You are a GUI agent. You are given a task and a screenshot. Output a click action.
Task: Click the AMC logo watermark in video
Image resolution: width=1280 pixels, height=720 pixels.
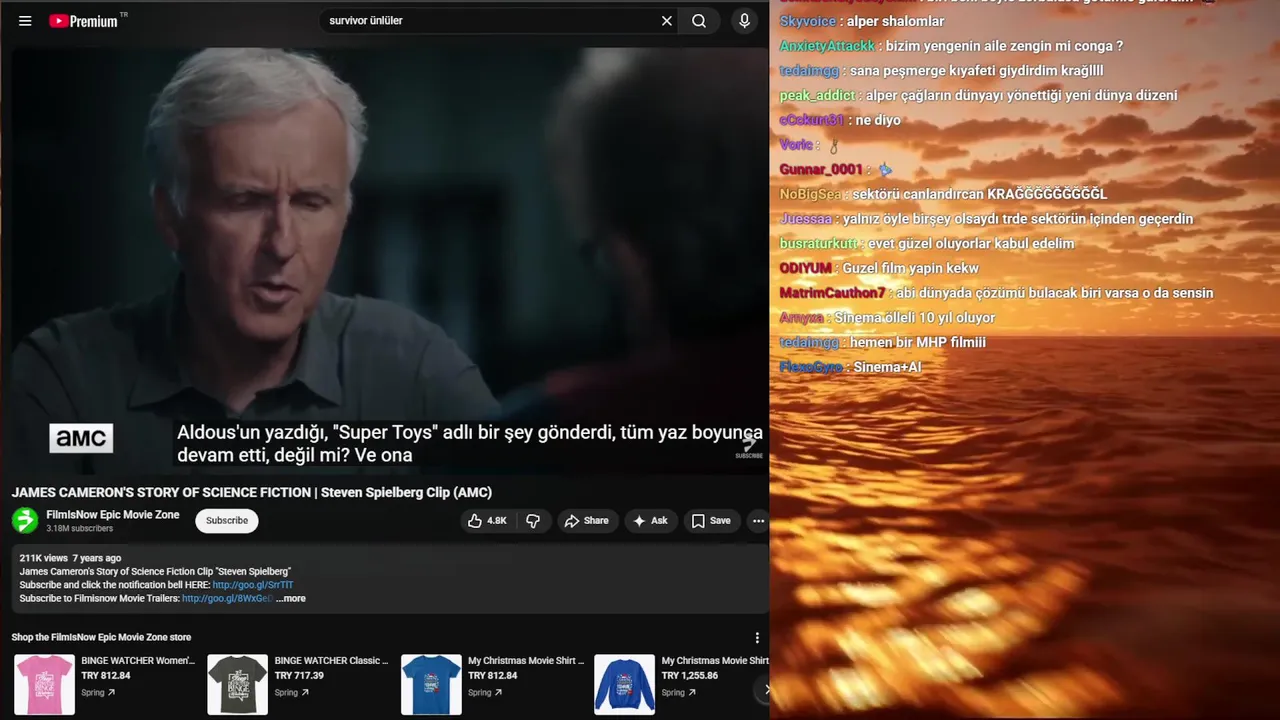pyautogui.click(x=81, y=438)
